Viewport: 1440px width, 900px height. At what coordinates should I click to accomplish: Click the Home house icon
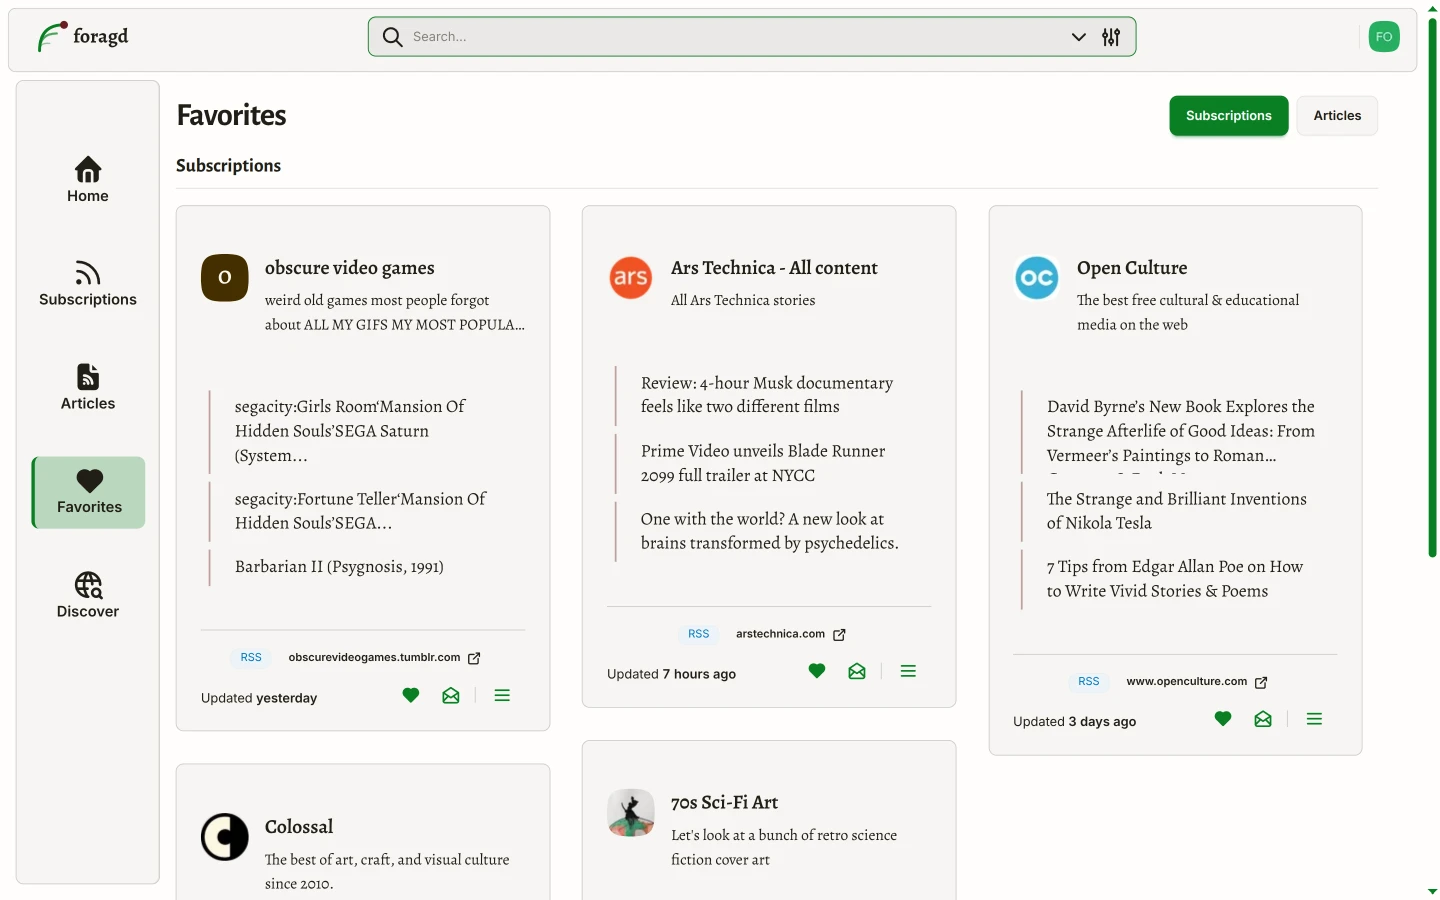(x=88, y=169)
